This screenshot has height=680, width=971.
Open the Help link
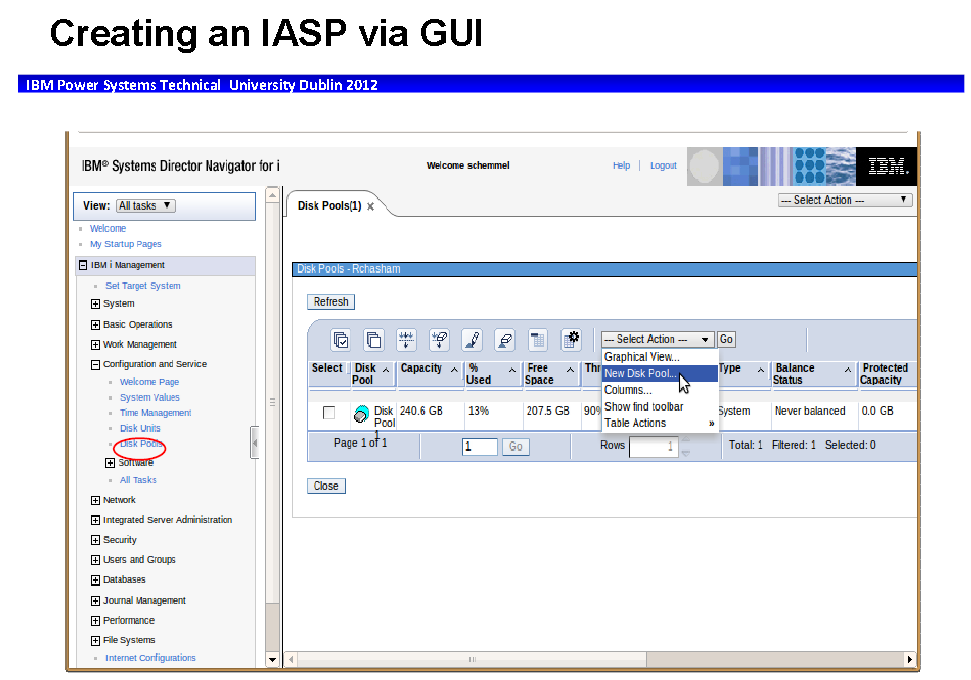pos(621,165)
